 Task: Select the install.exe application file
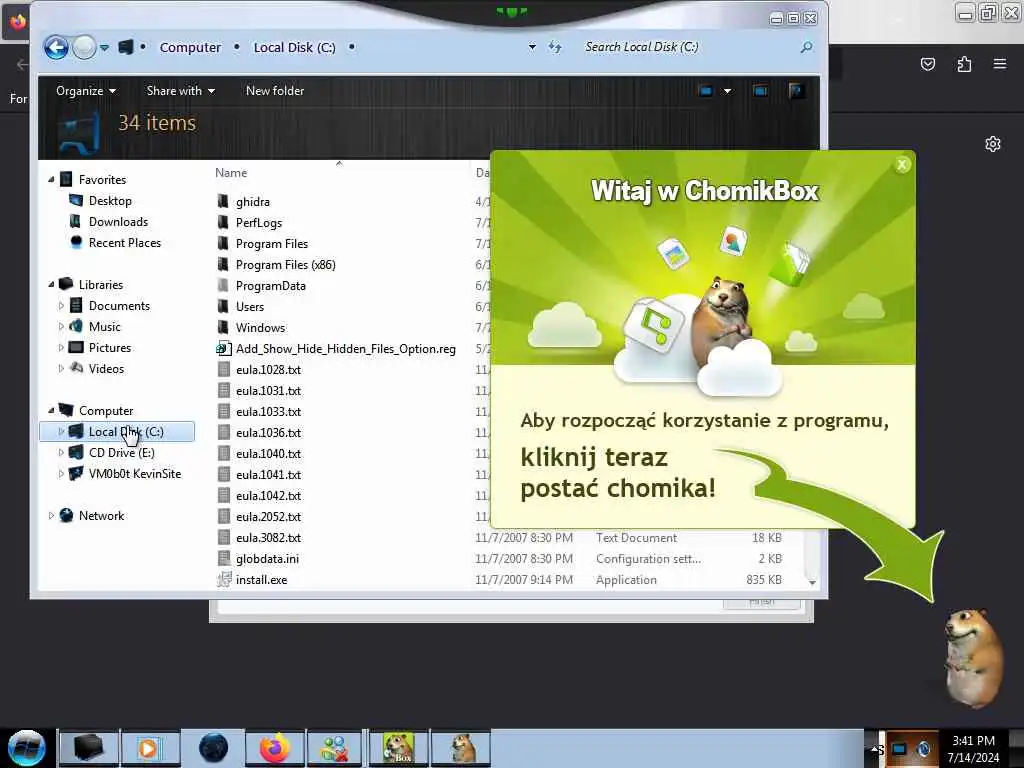coord(261,579)
